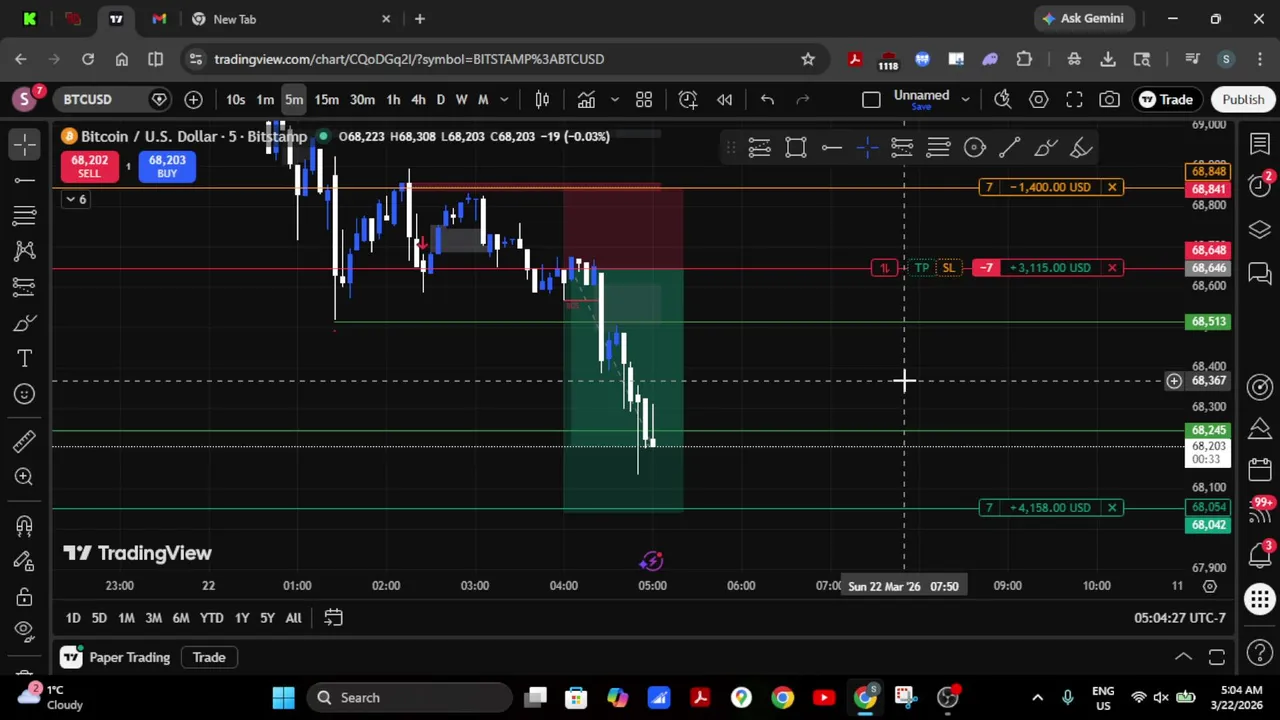Open the Indicators menu
1280x720 pixels.
point(586,99)
